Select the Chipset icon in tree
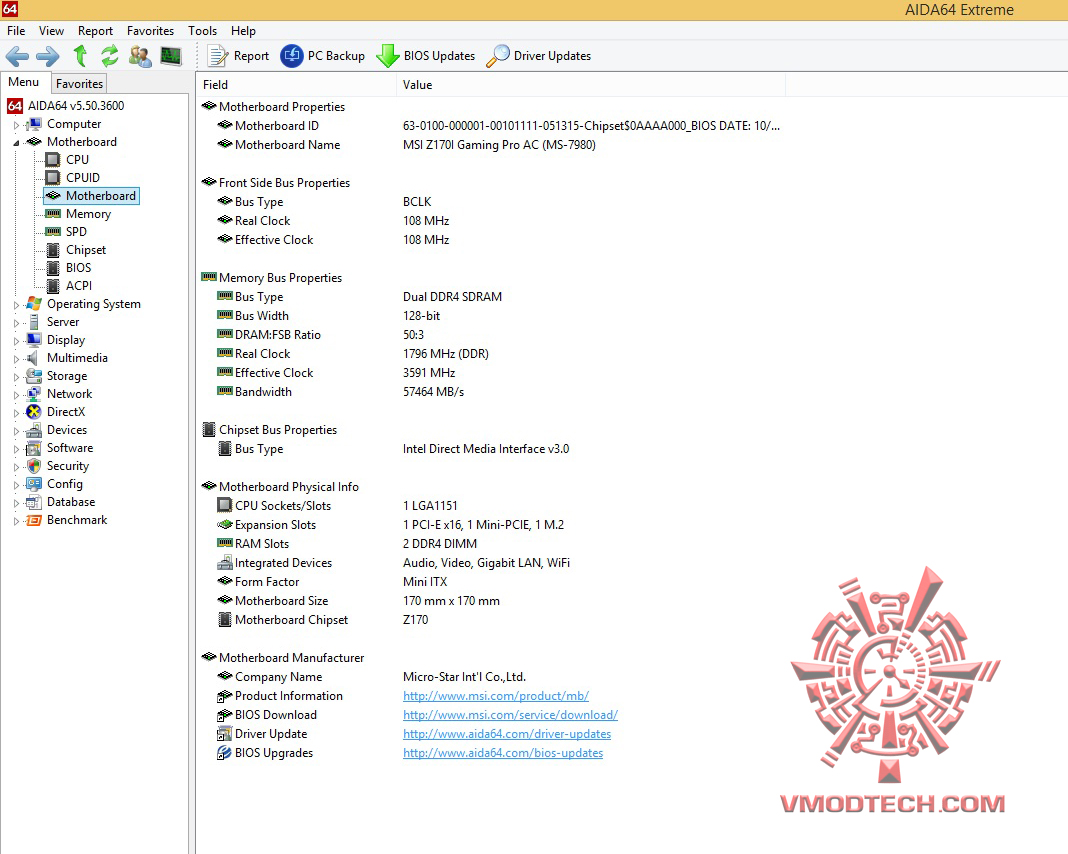 52,250
